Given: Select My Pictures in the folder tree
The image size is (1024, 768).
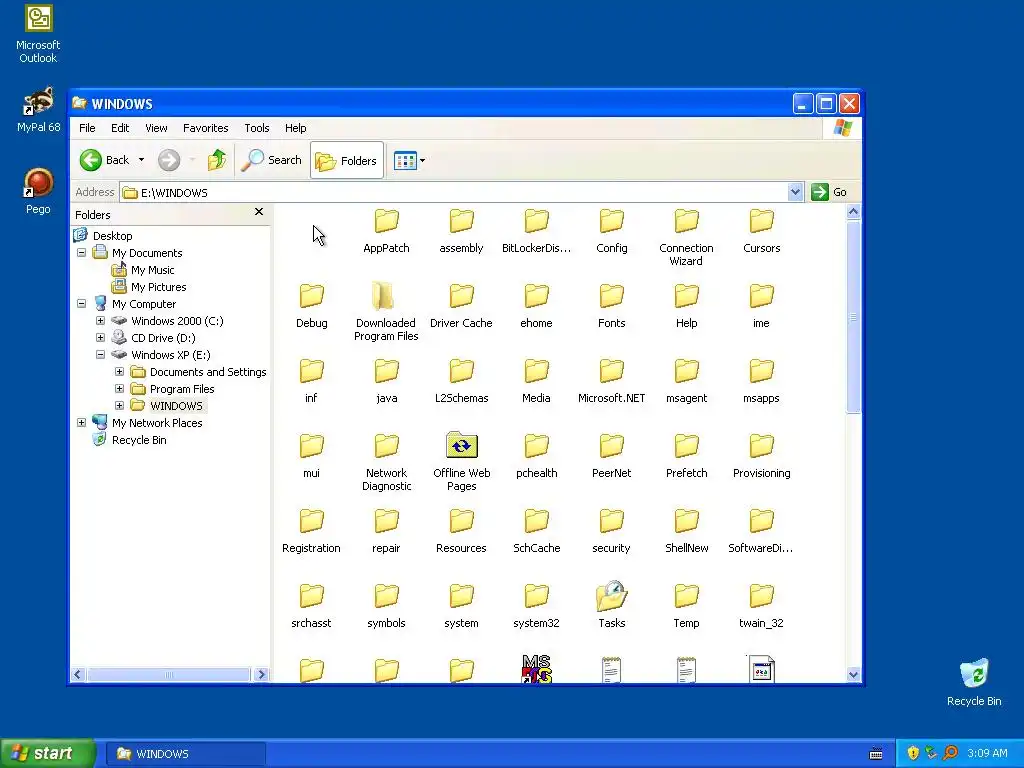Looking at the screenshot, I should click(x=158, y=287).
